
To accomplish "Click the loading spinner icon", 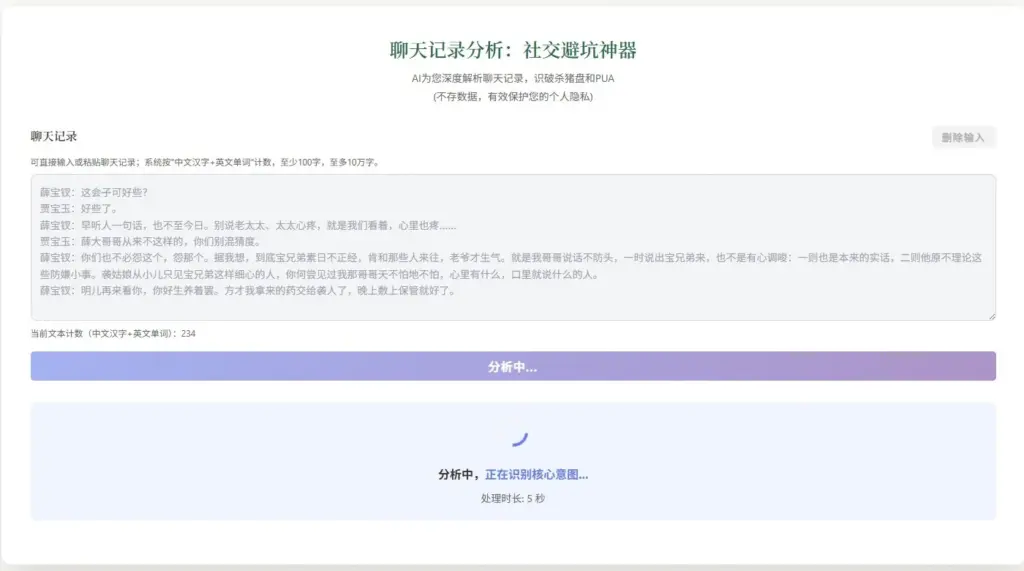I will [520, 439].
